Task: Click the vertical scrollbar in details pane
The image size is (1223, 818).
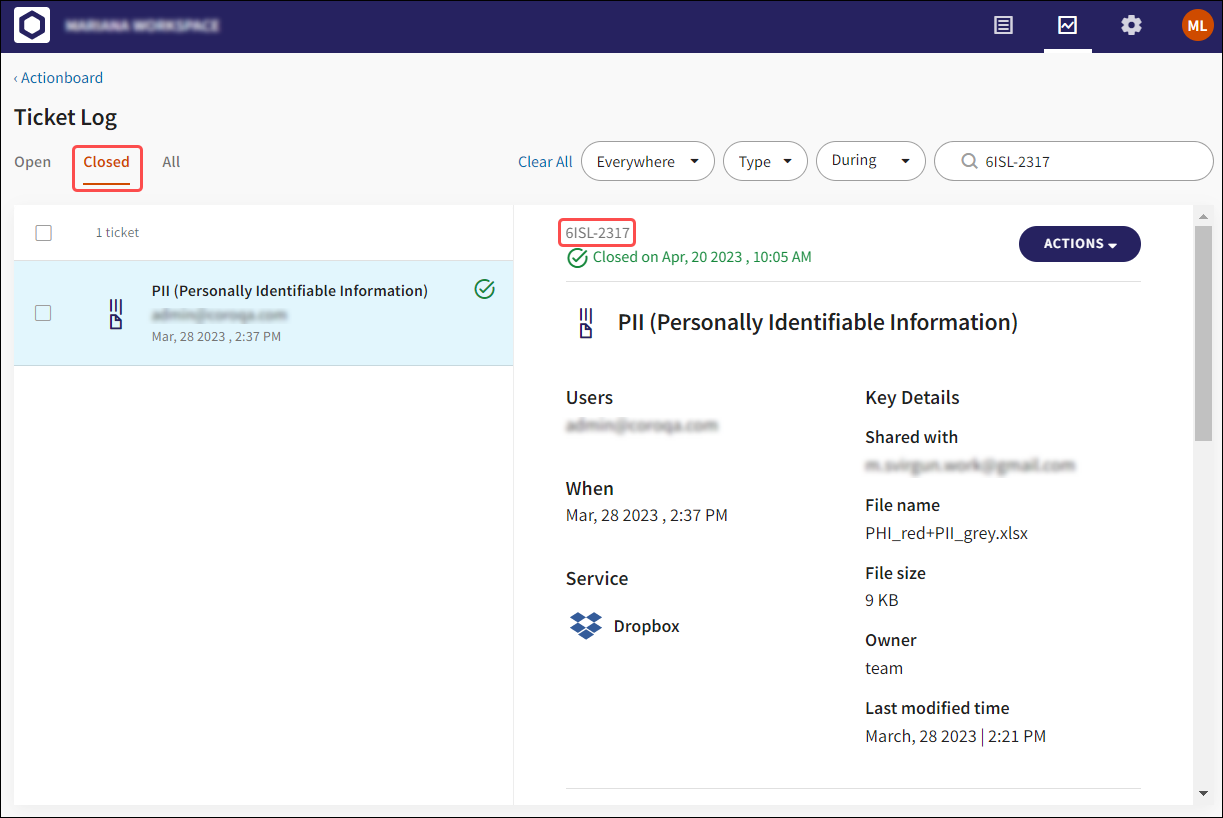Action: coord(1203,332)
